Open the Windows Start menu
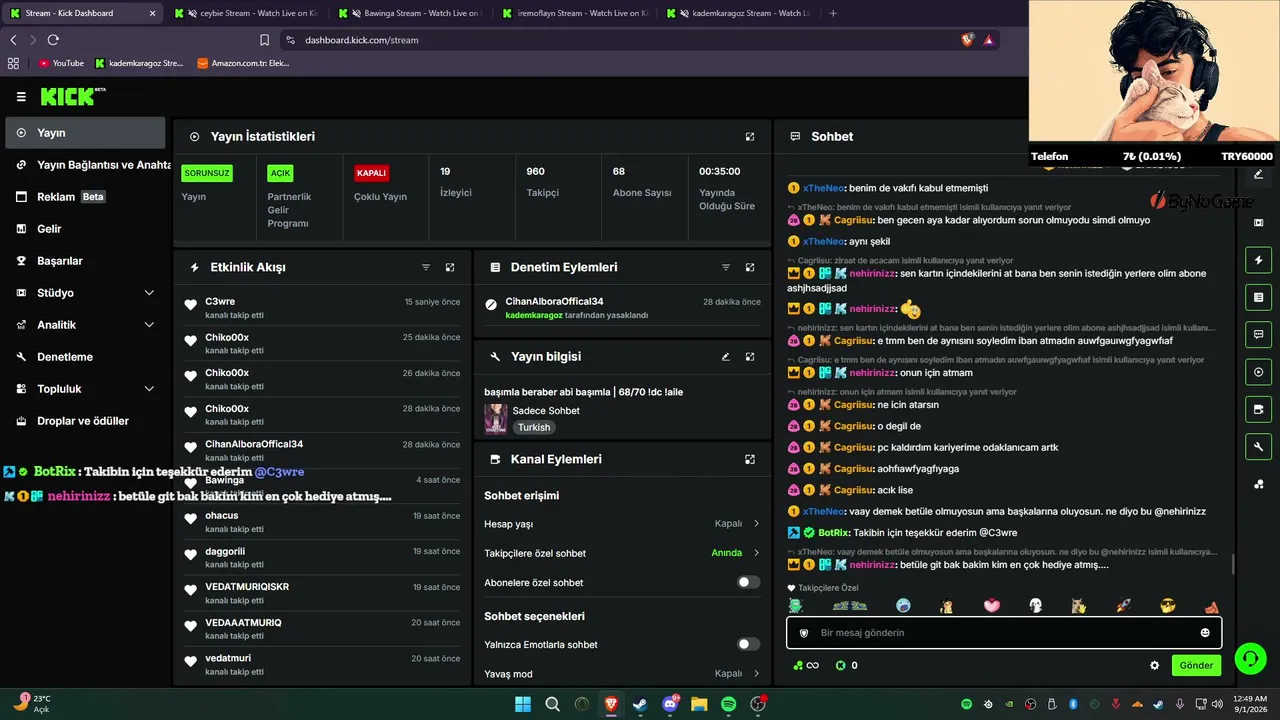This screenshot has height=720, width=1280. click(523, 704)
